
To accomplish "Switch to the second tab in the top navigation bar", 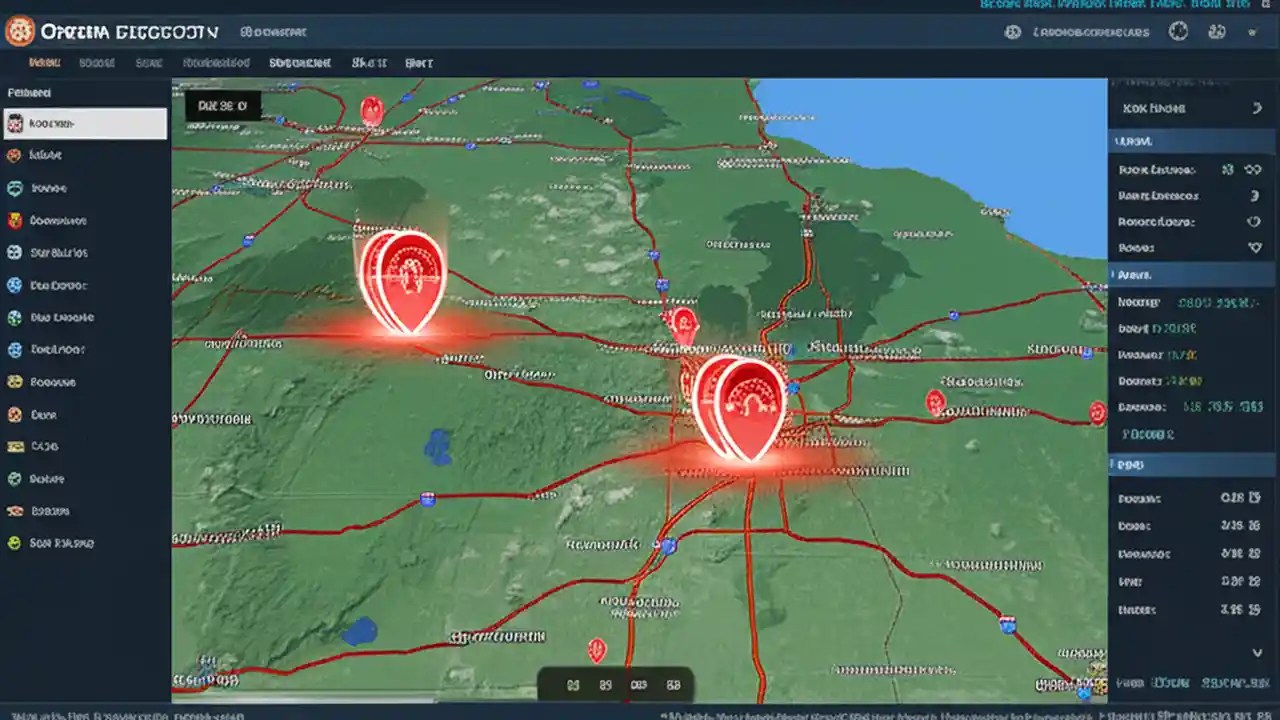I will coord(97,62).
